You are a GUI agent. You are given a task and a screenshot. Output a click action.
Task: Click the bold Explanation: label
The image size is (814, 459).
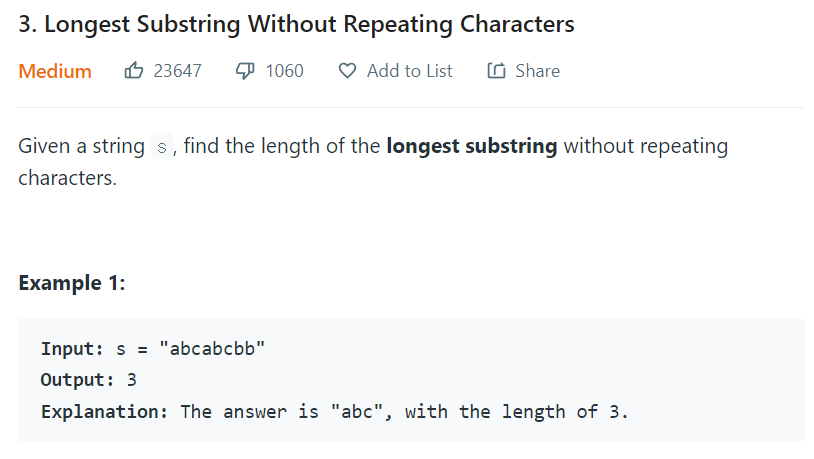tap(105, 412)
